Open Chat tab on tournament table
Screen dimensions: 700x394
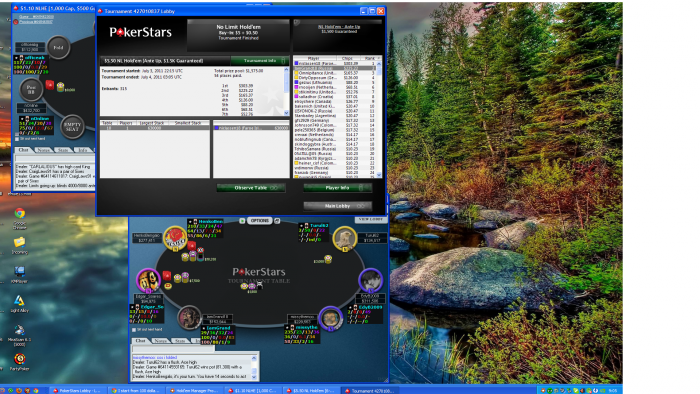(140, 341)
